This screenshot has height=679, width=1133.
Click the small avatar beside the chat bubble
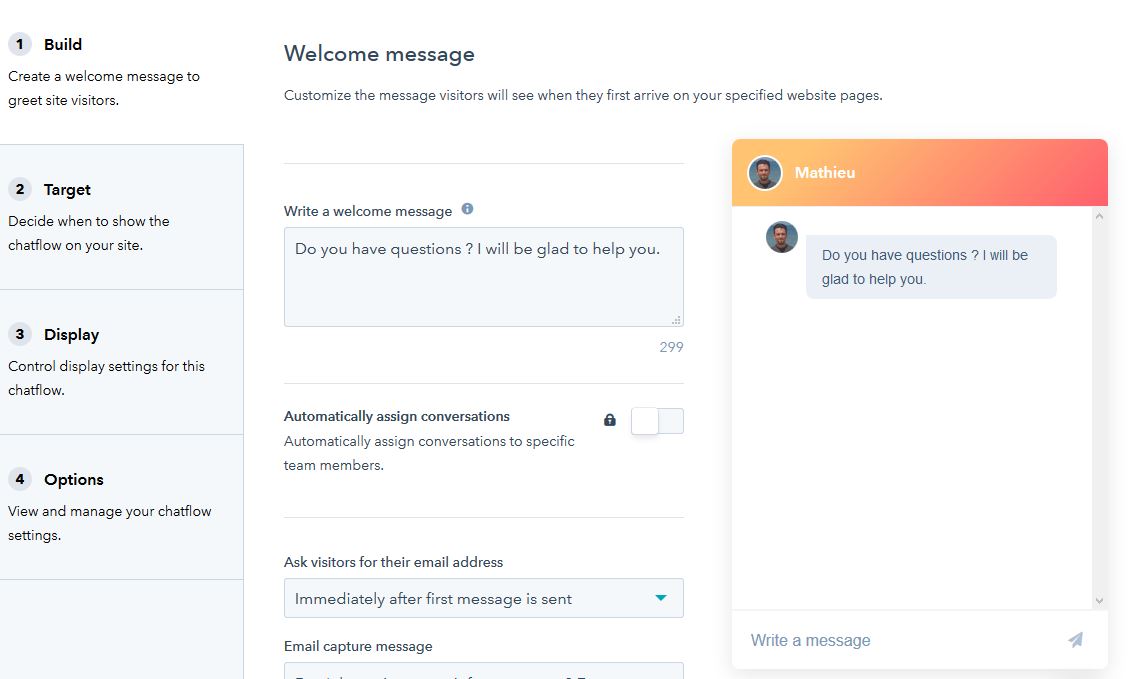782,237
